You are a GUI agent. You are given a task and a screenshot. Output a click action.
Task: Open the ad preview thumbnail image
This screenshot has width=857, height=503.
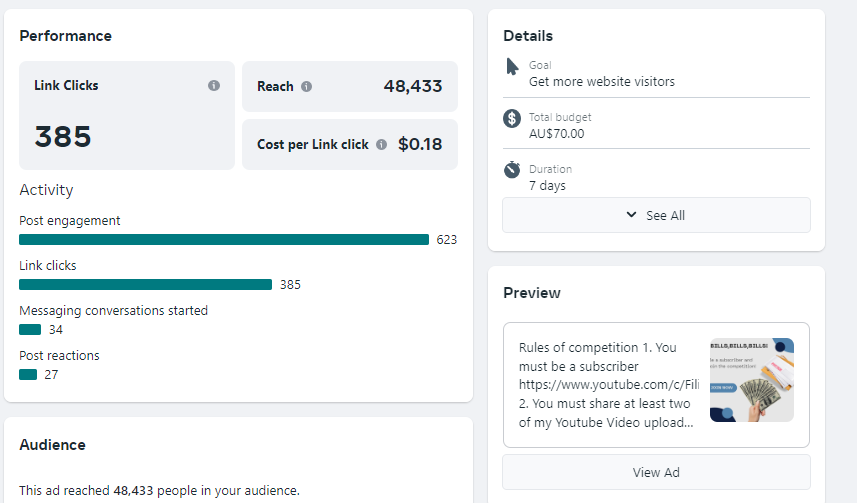point(751,379)
